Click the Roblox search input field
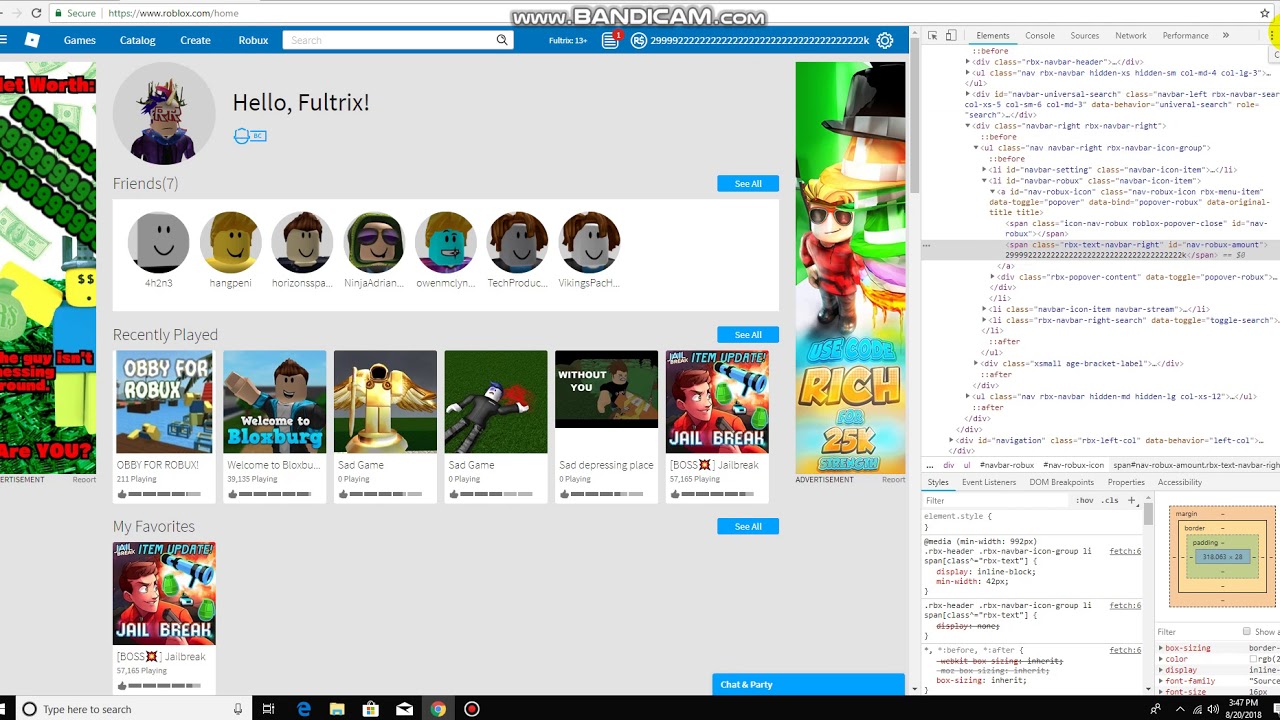 coord(388,40)
